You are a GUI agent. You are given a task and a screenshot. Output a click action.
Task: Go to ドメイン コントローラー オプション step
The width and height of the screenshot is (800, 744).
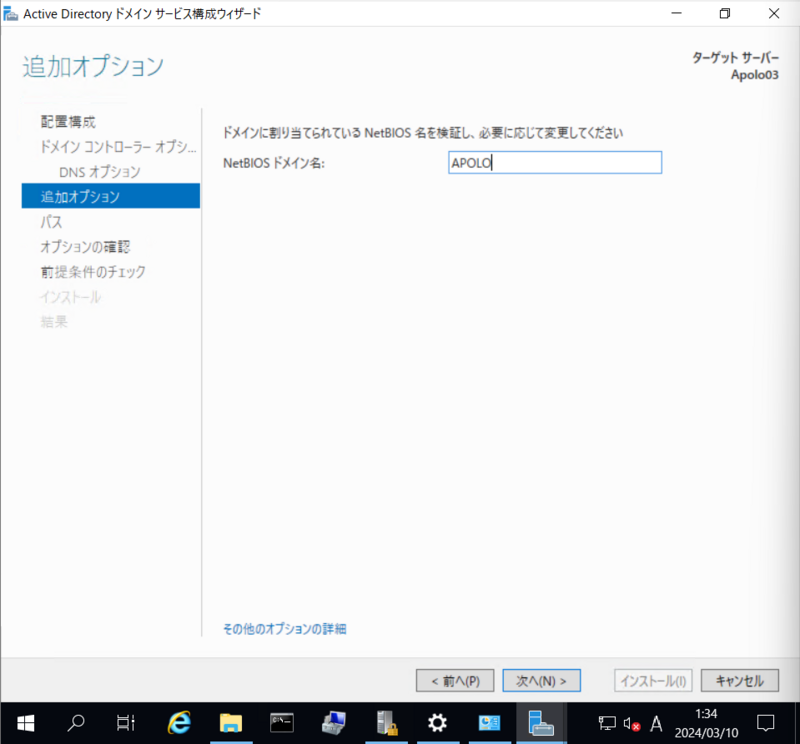click(118, 147)
